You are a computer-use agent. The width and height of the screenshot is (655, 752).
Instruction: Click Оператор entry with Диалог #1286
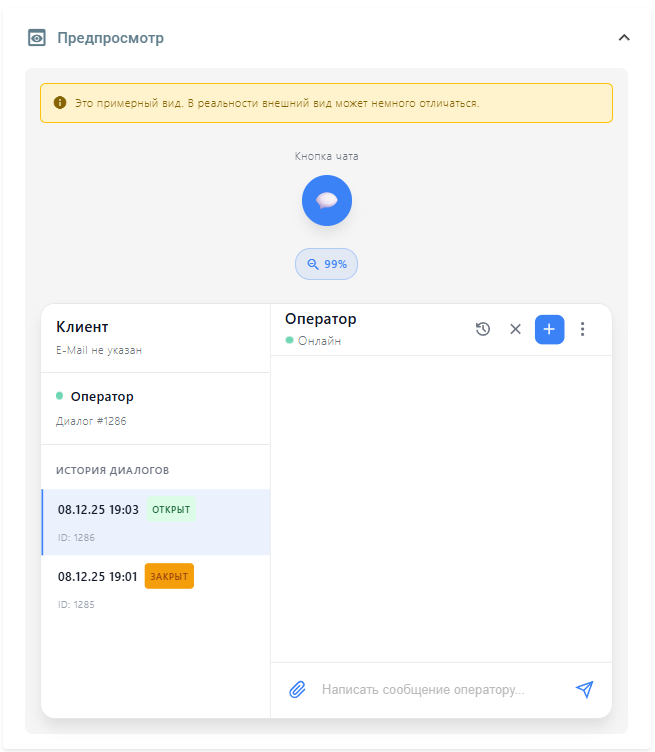point(101,397)
